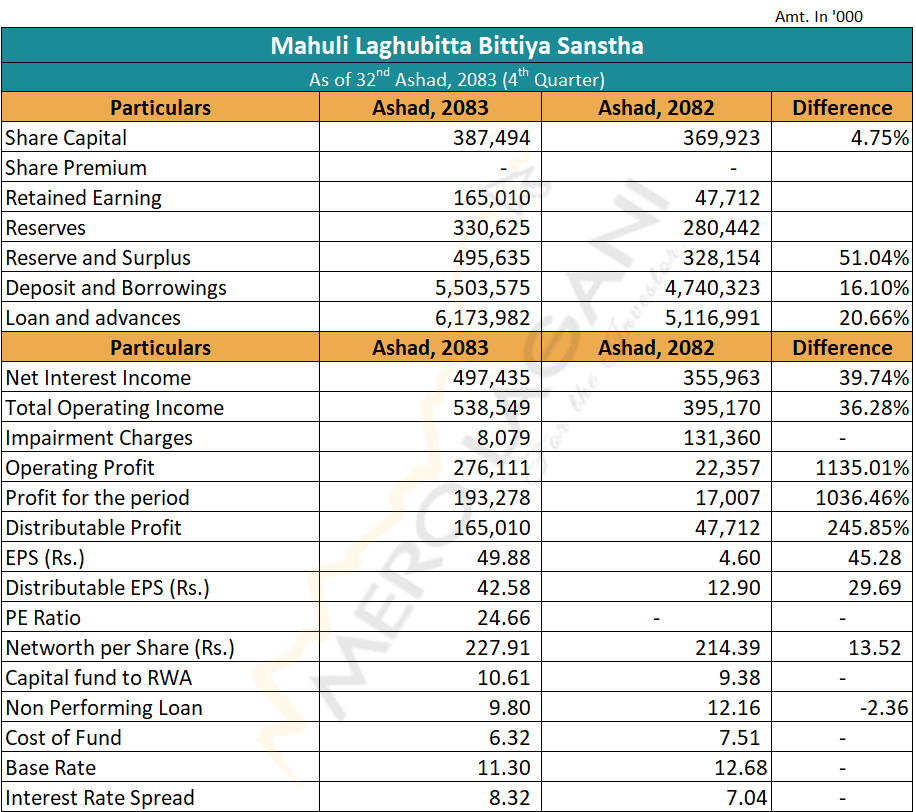The width and height of the screenshot is (916, 812).
Task: Select the Operating Profit label
Action: tap(79, 468)
